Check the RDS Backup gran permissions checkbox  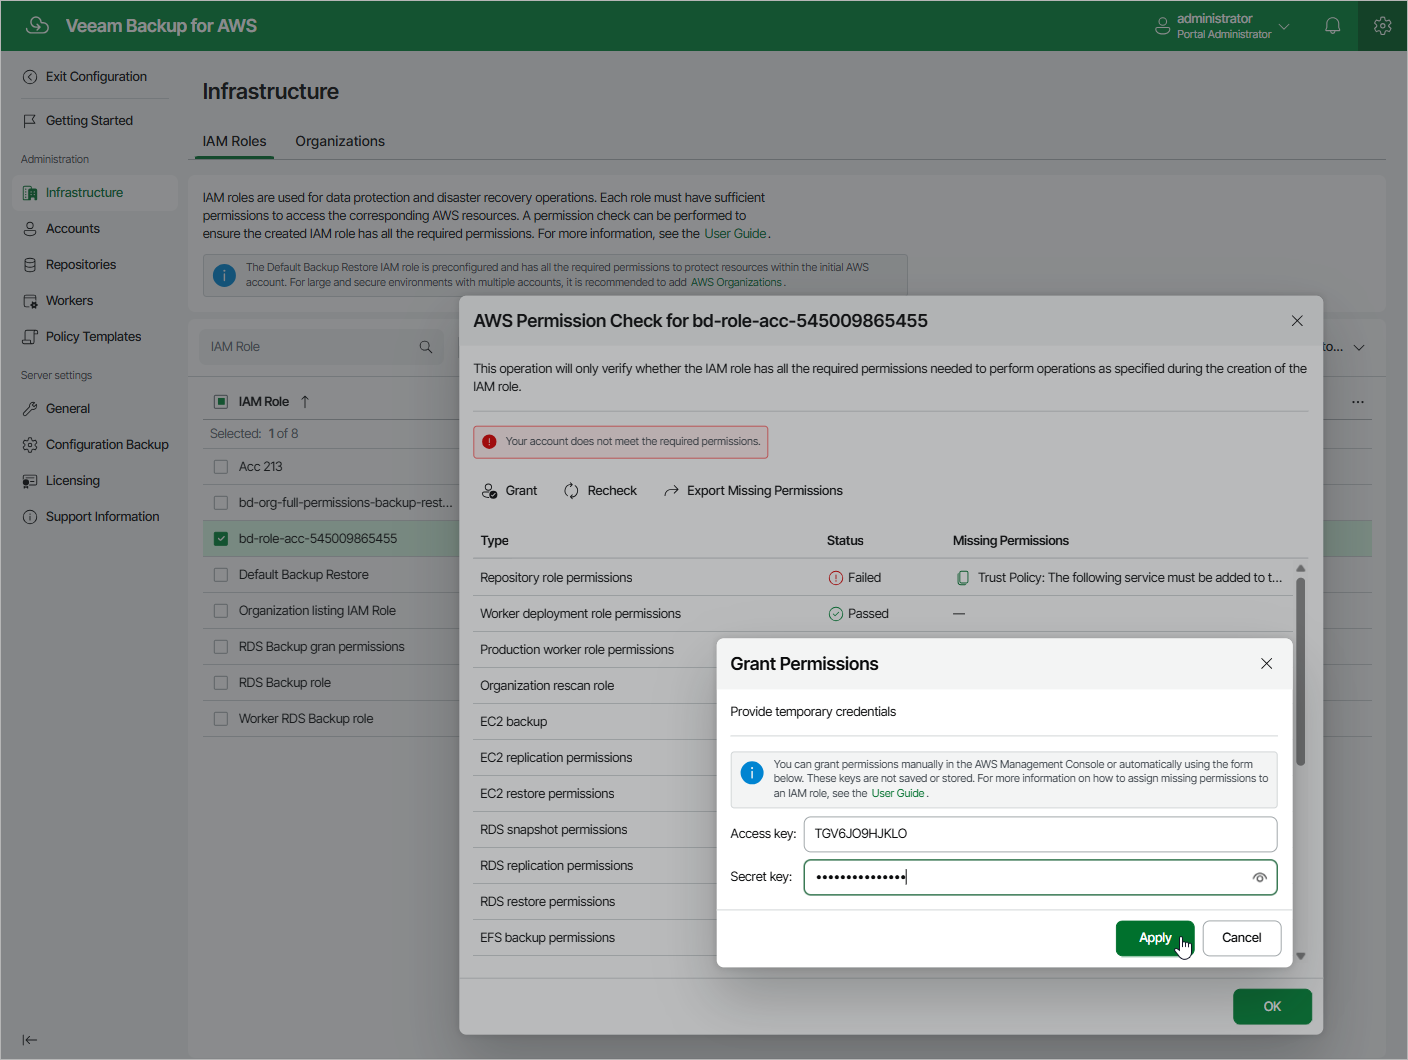tap(221, 647)
